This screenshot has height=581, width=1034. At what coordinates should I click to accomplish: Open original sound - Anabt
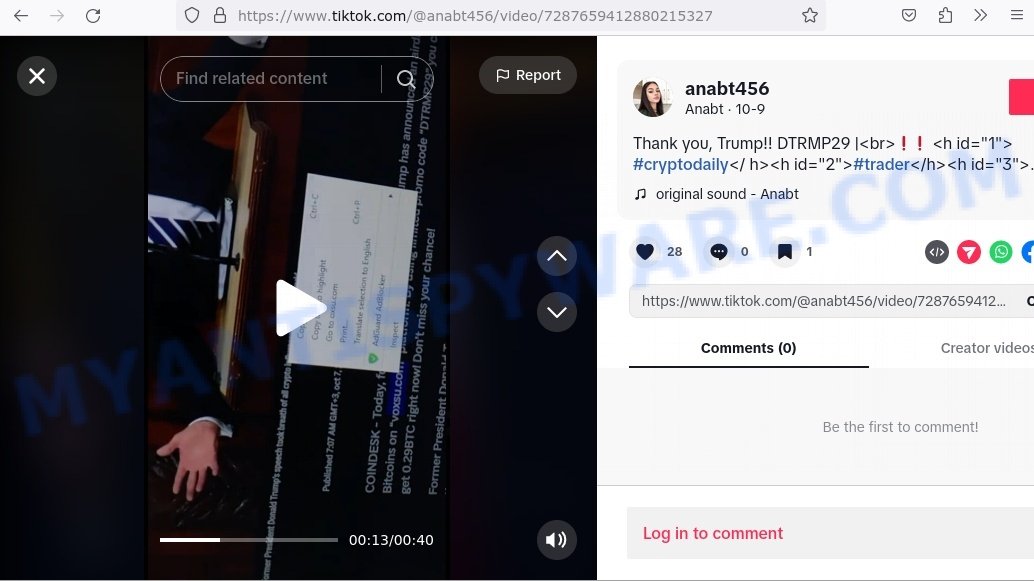[x=727, y=194]
